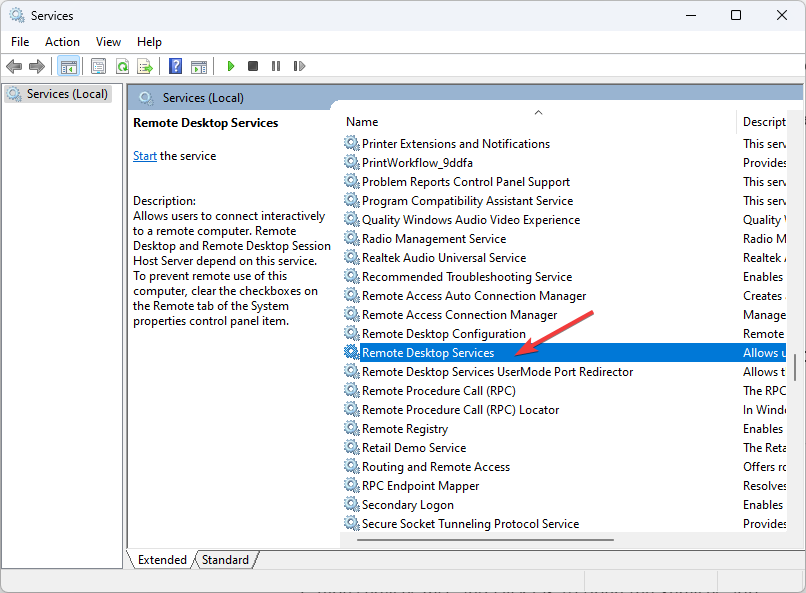Click gear icon beside Radio Management Service

click(x=352, y=238)
